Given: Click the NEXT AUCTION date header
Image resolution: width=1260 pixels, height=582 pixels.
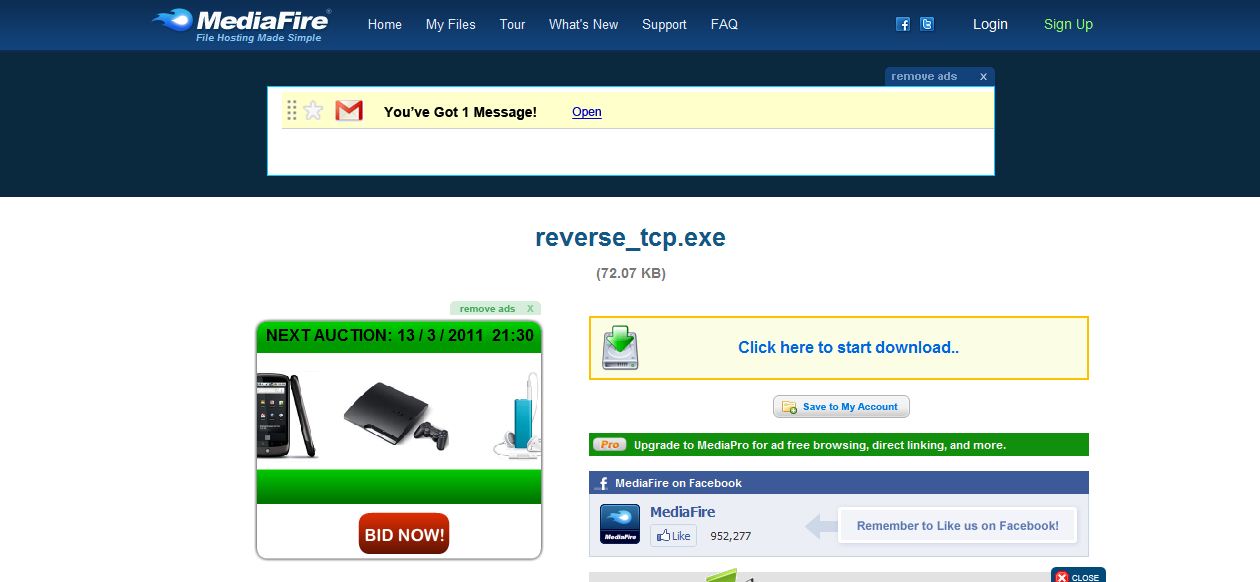Looking at the screenshot, I should [399, 336].
